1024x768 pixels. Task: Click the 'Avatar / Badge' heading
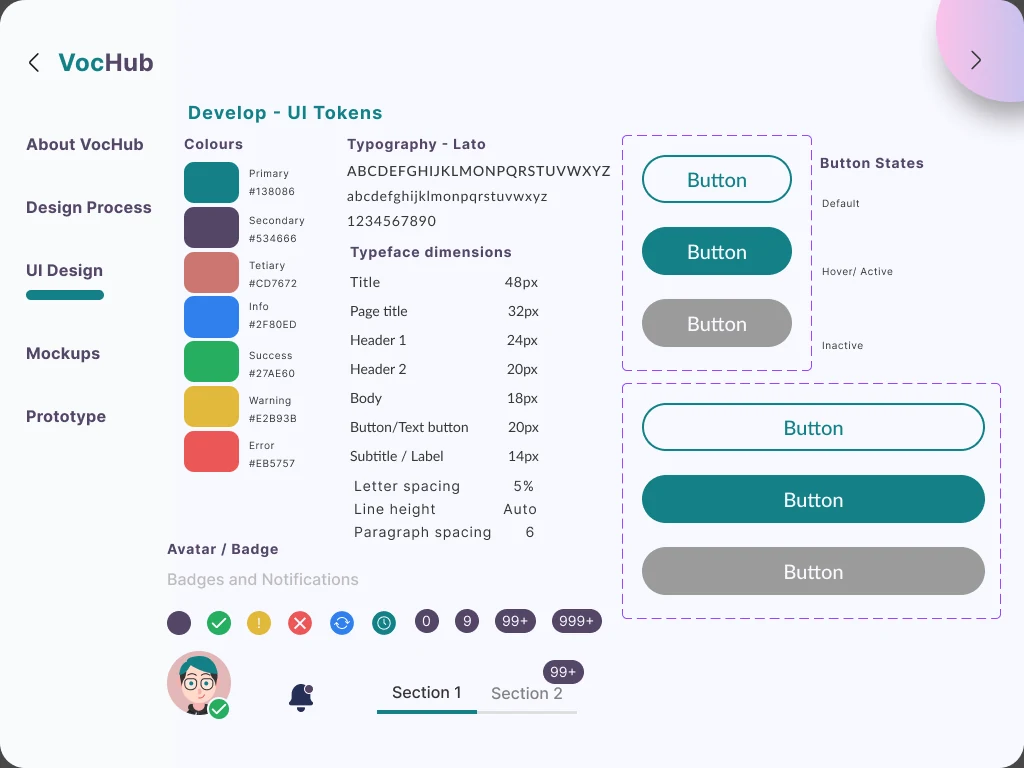(223, 549)
